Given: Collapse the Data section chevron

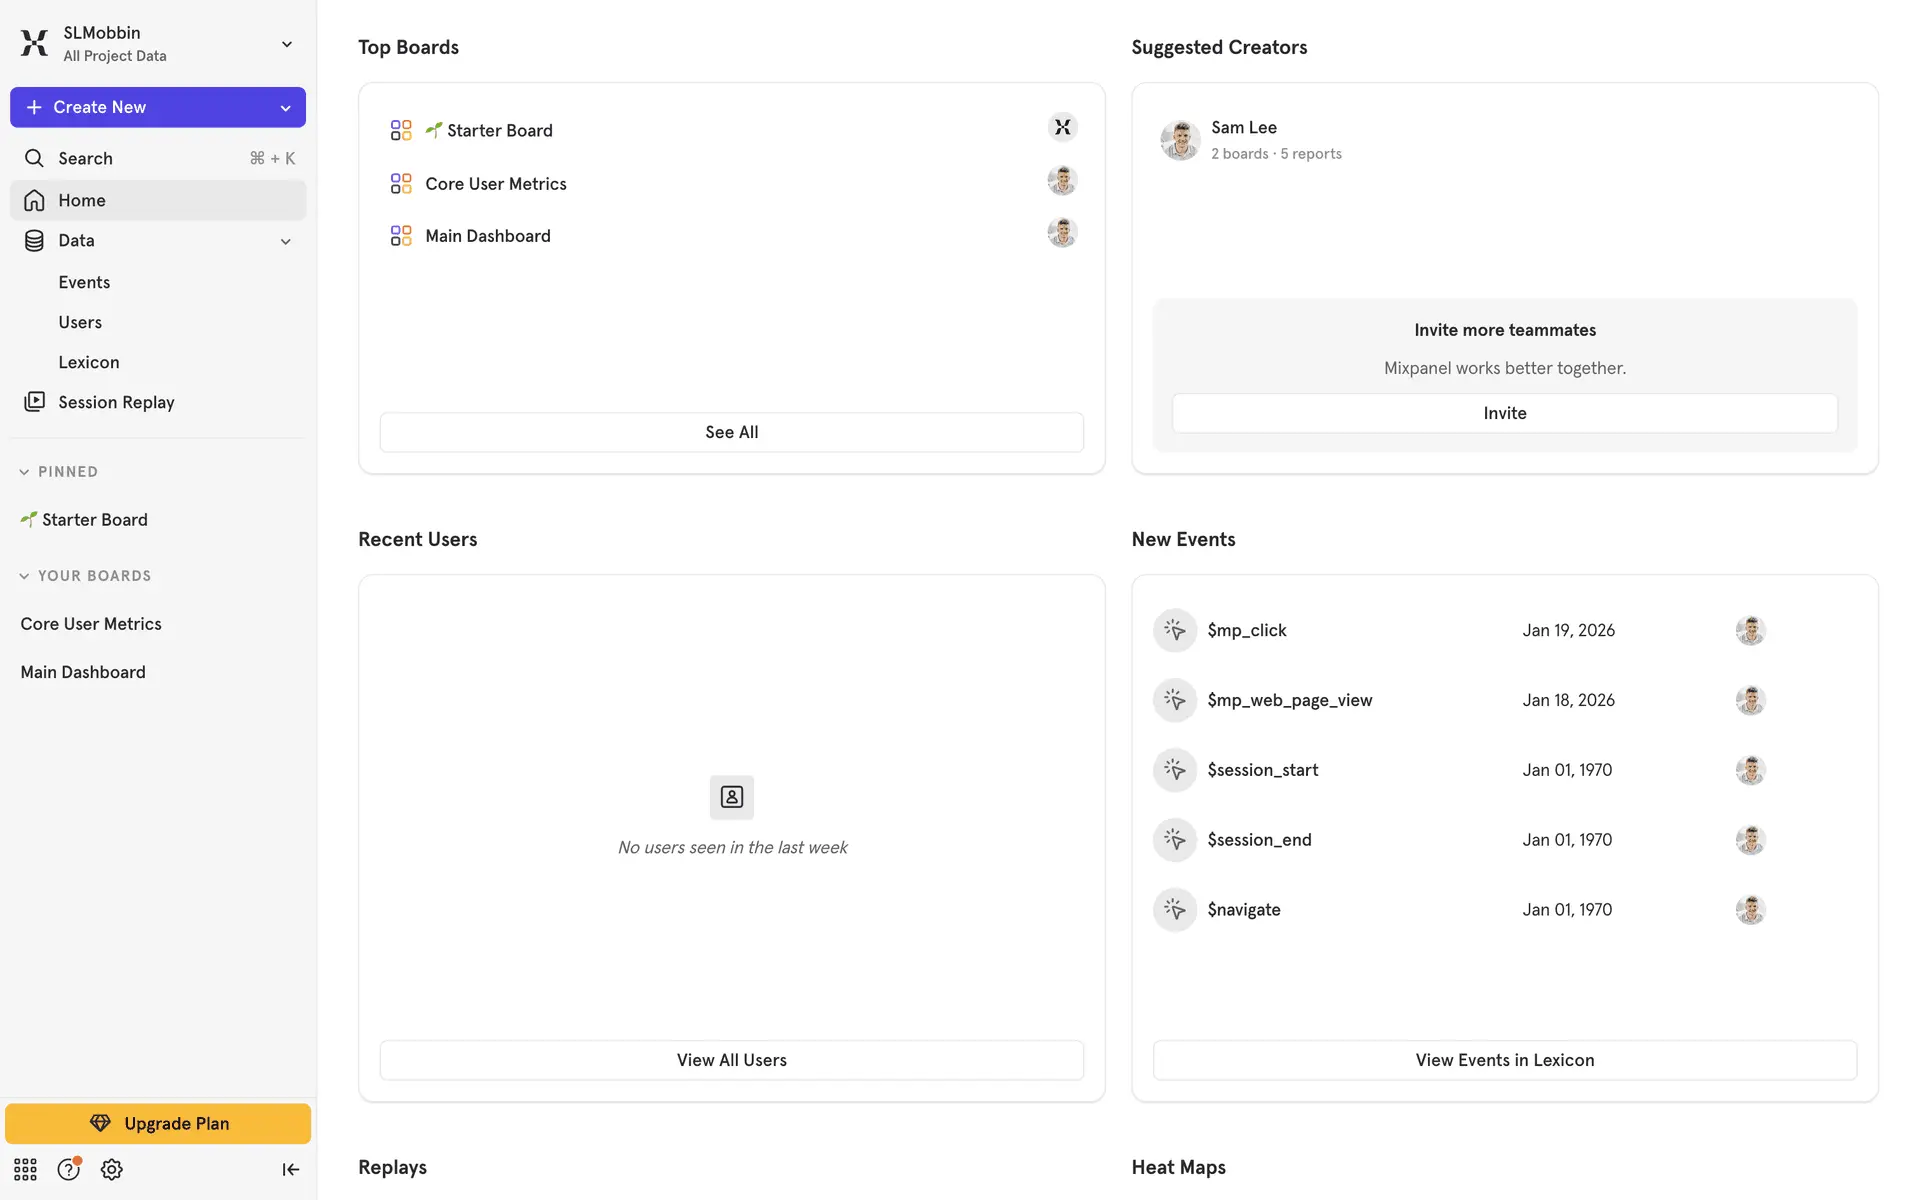Looking at the screenshot, I should point(285,241).
